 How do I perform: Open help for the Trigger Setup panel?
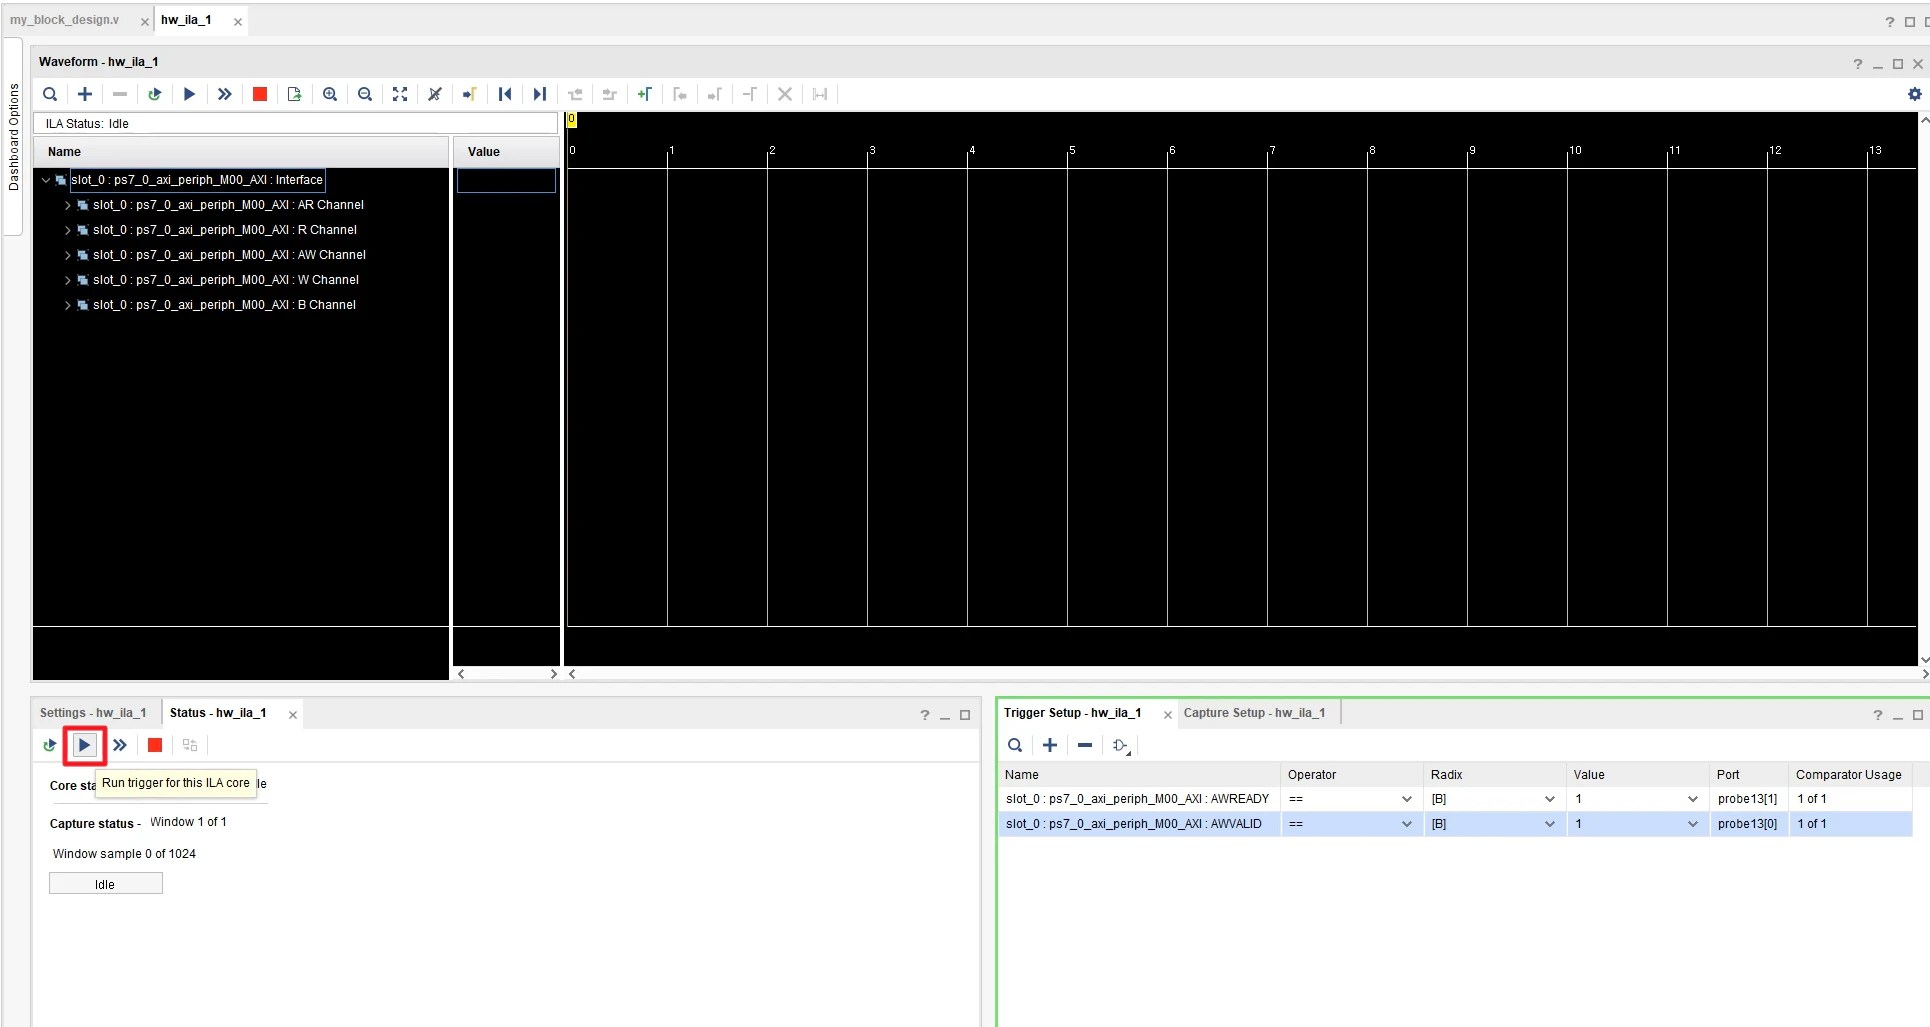point(1877,715)
